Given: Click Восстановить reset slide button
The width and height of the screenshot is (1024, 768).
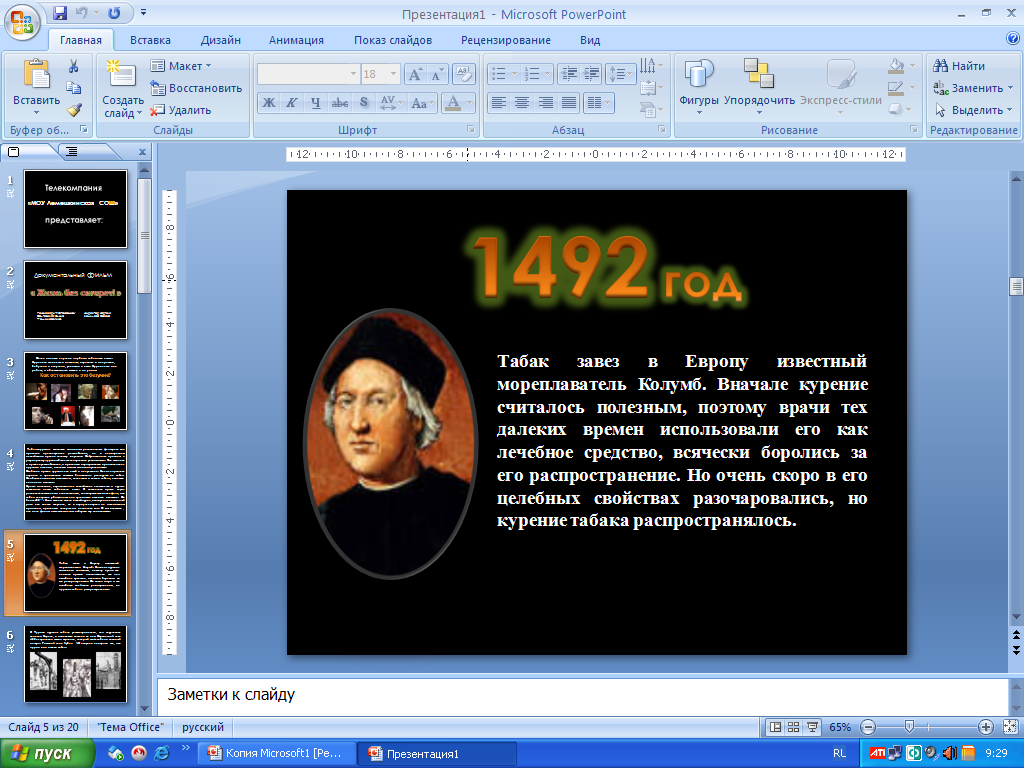Looking at the screenshot, I should point(196,88).
